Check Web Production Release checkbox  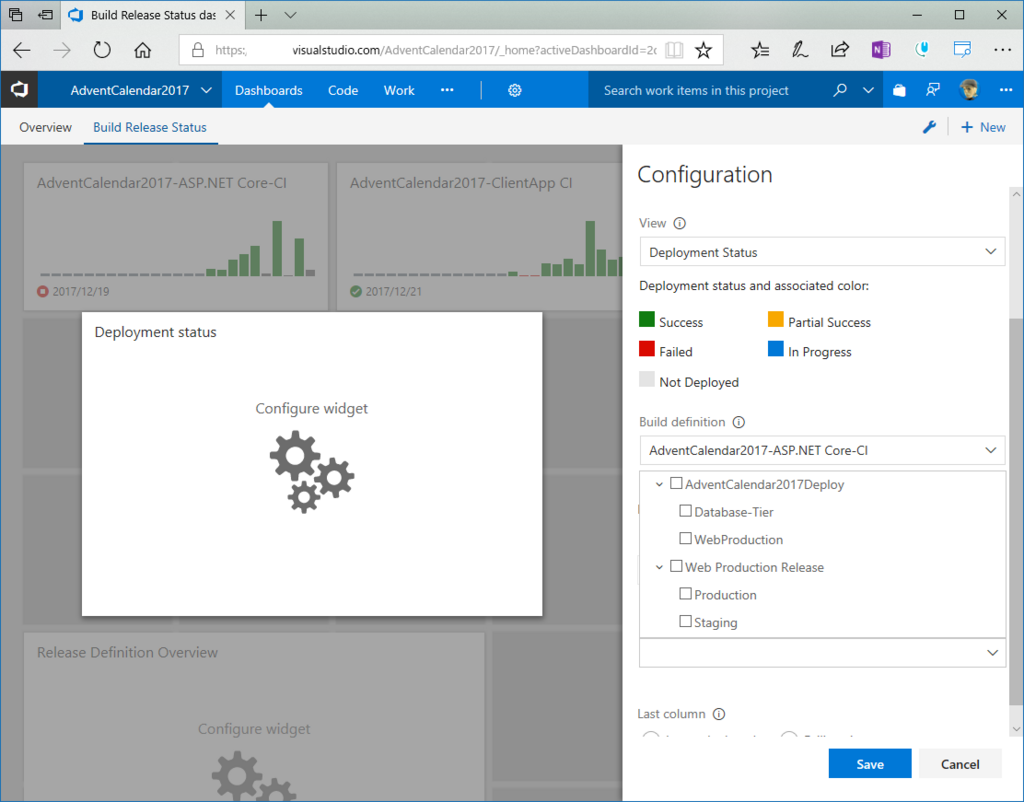click(x=676, y=566)
